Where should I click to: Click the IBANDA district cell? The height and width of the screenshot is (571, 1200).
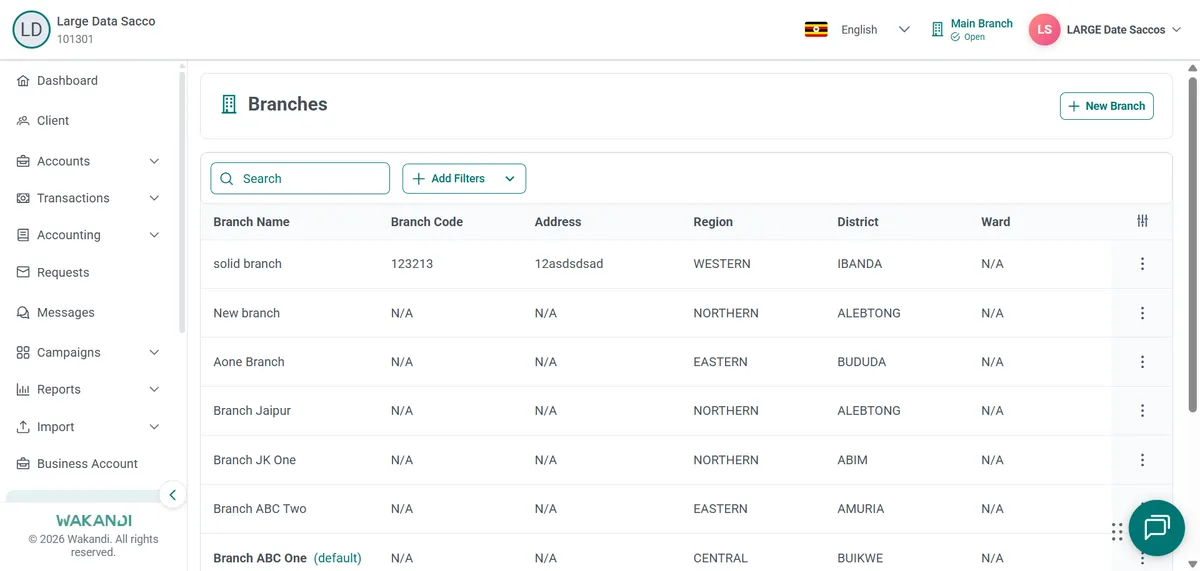click(x=860, y=264)
